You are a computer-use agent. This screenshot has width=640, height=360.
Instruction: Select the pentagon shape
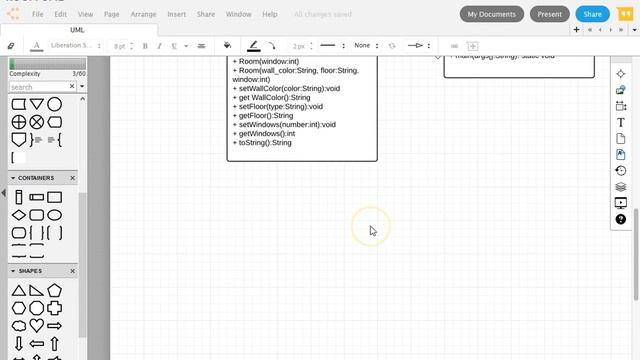click(54, 290)
